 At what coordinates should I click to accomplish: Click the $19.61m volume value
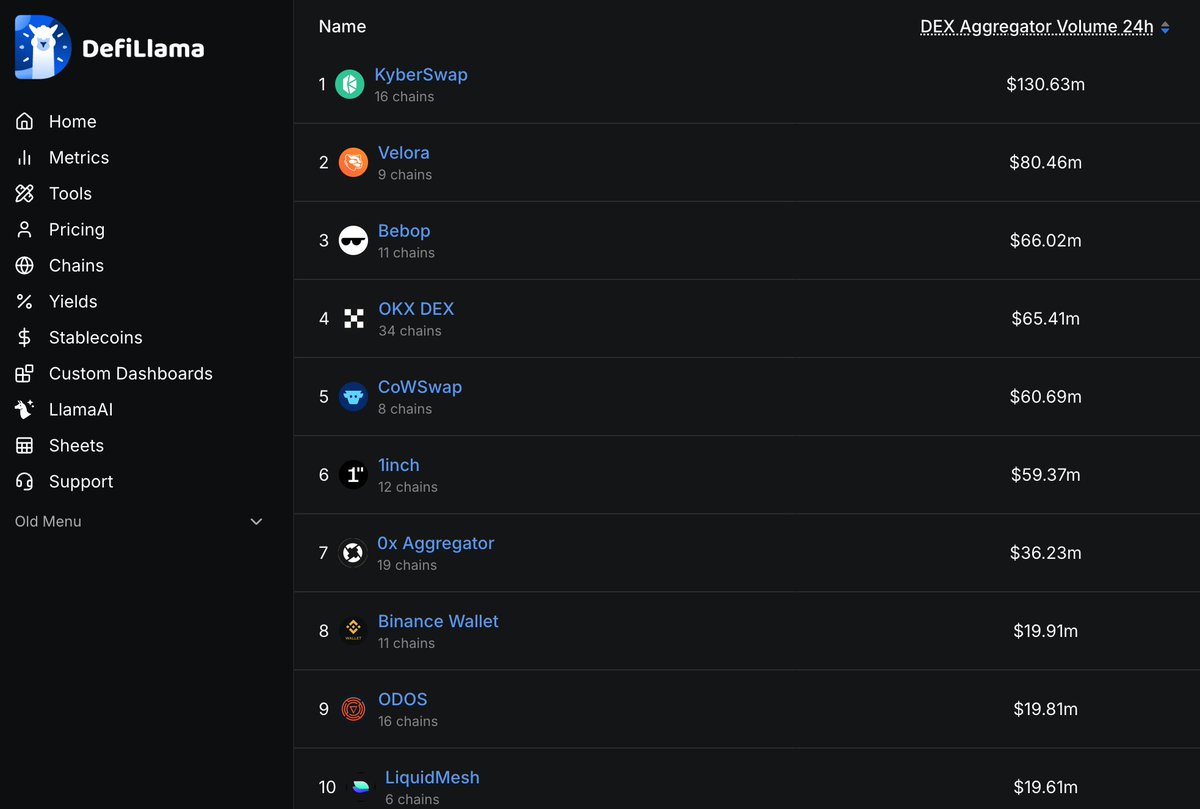click(x=1046, y=787)
